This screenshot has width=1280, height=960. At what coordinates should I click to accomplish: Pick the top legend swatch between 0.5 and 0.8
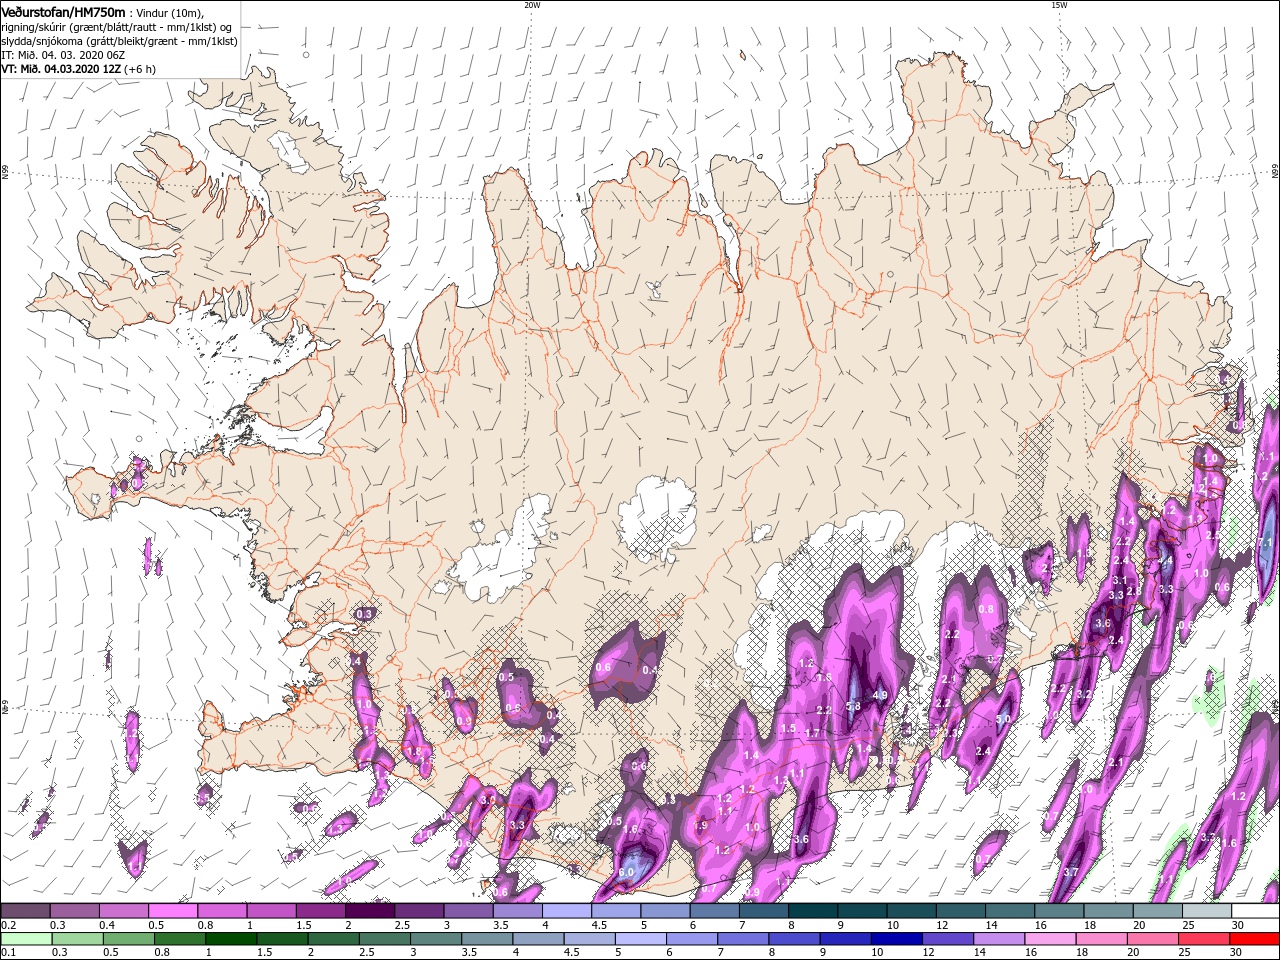coord(173,911)
